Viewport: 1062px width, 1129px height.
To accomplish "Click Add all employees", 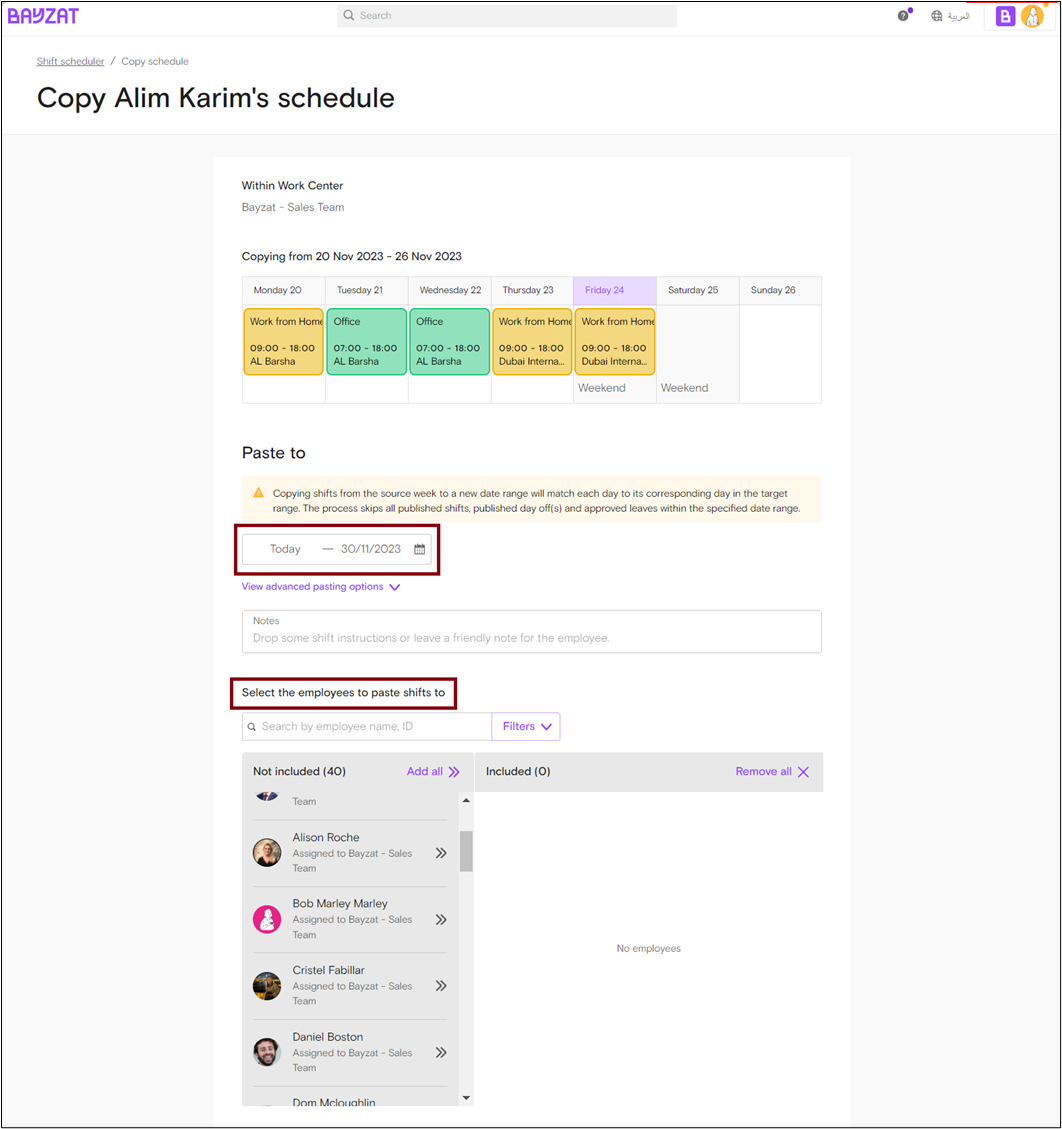I will (x=433, y=772).
